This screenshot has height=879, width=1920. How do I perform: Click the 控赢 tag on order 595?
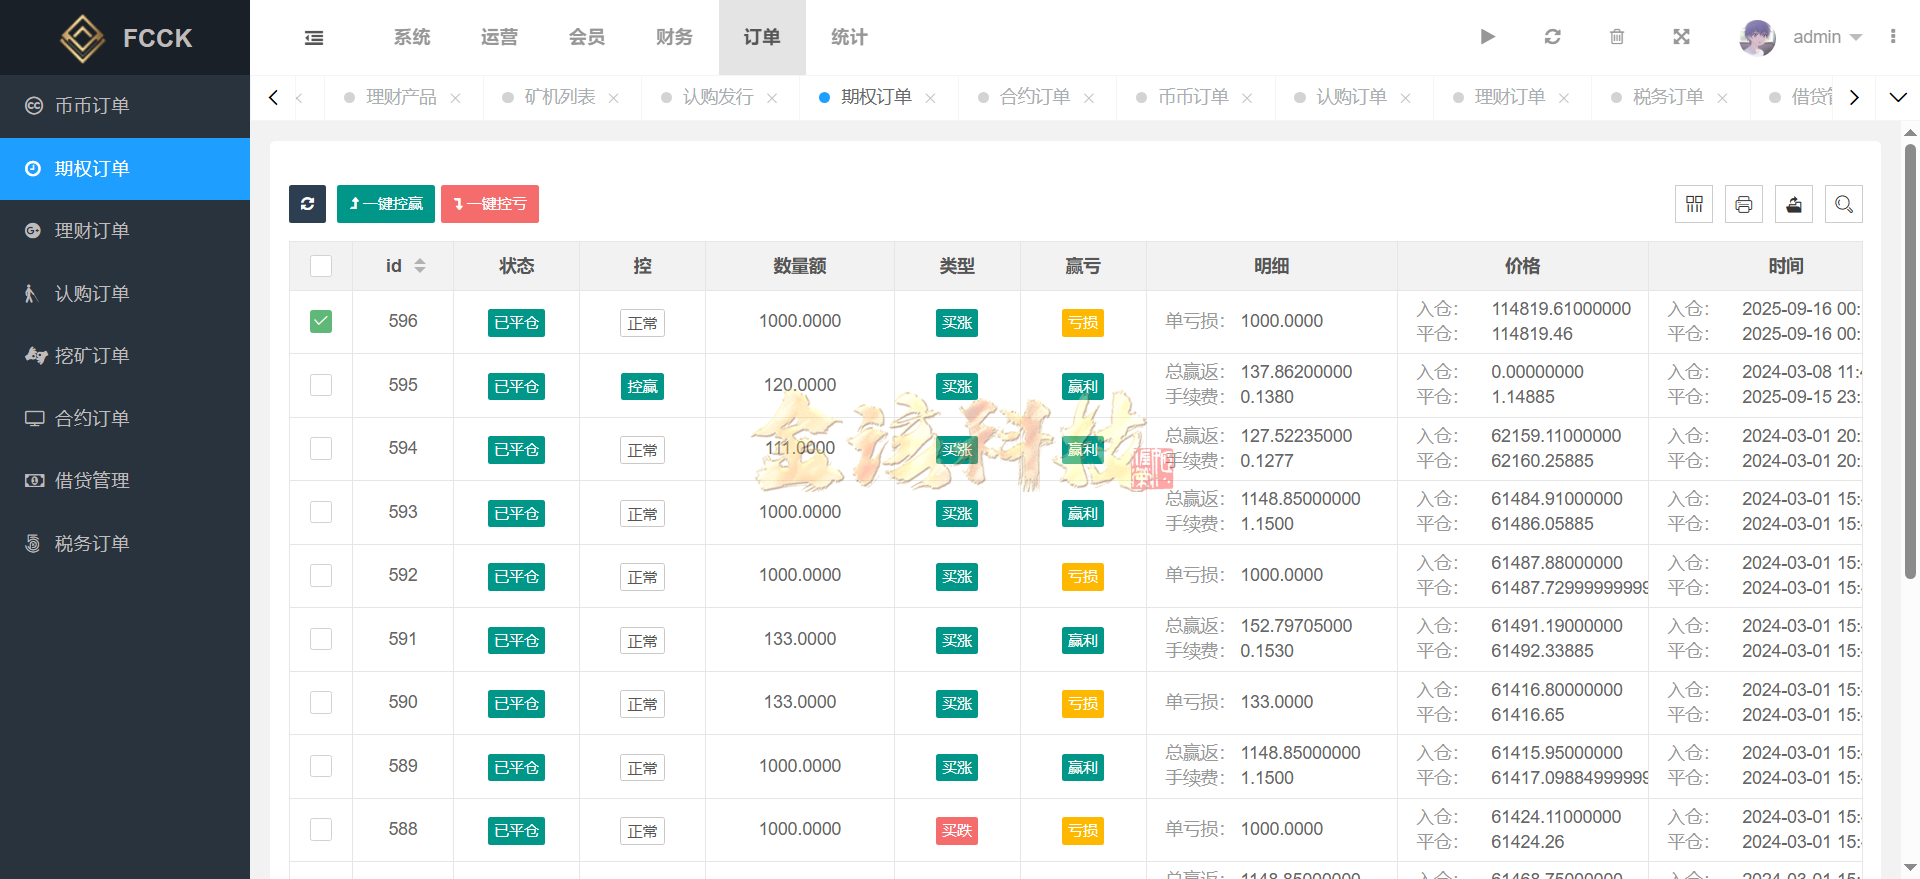pos(642,387)
